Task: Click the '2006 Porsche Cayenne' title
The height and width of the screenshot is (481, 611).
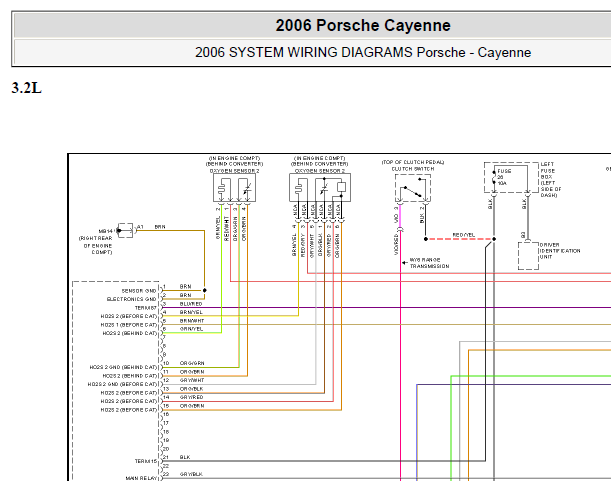Action: tap(363, 25)
